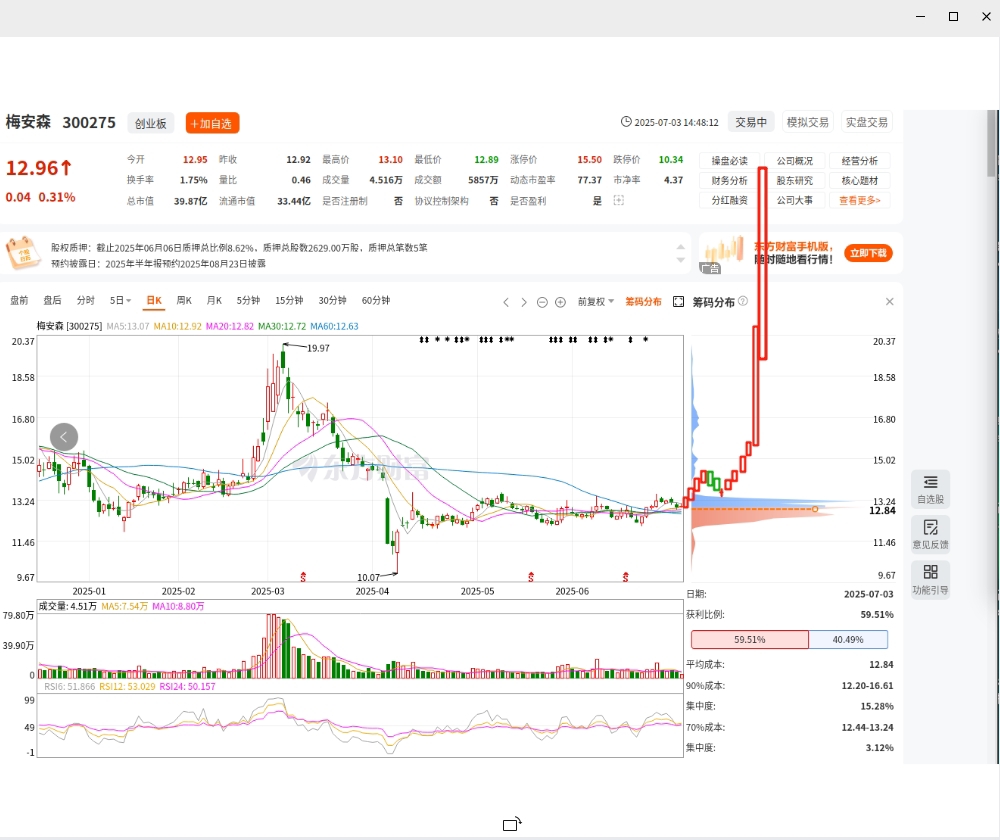Click the rotate screen icon at bottom
Viewport: 1000px width, 840px height.
tap(512, 824)
